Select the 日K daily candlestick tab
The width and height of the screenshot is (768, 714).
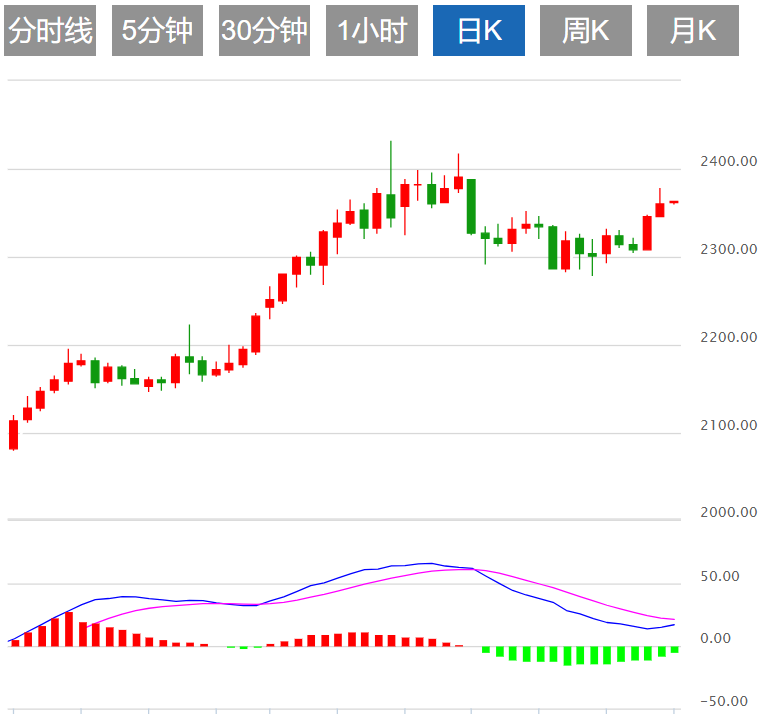click(x=479, y=30)
